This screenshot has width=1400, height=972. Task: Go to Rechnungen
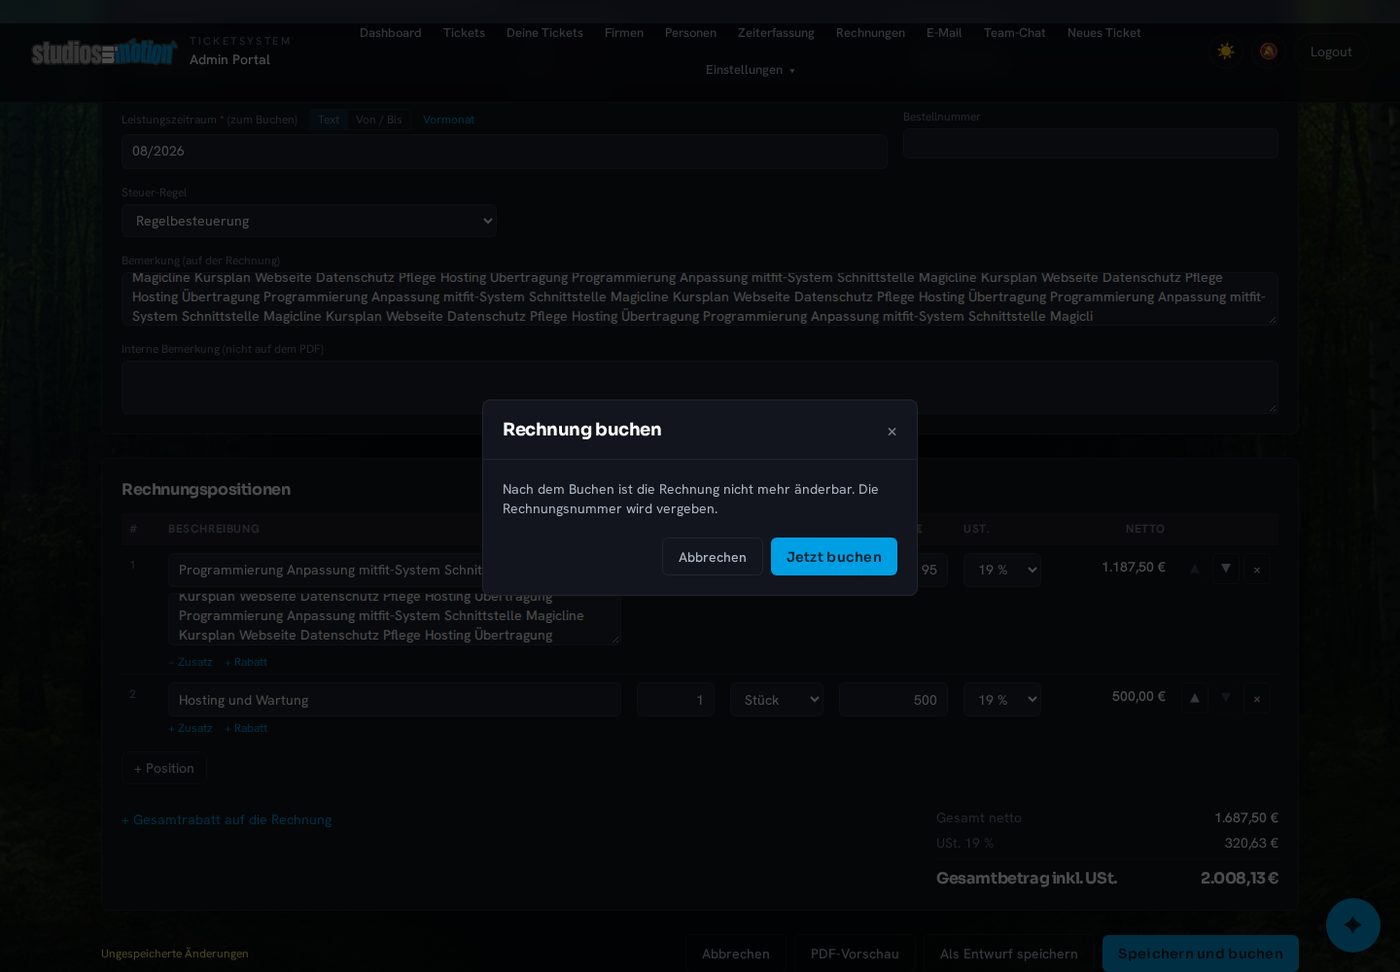[870, 33]
